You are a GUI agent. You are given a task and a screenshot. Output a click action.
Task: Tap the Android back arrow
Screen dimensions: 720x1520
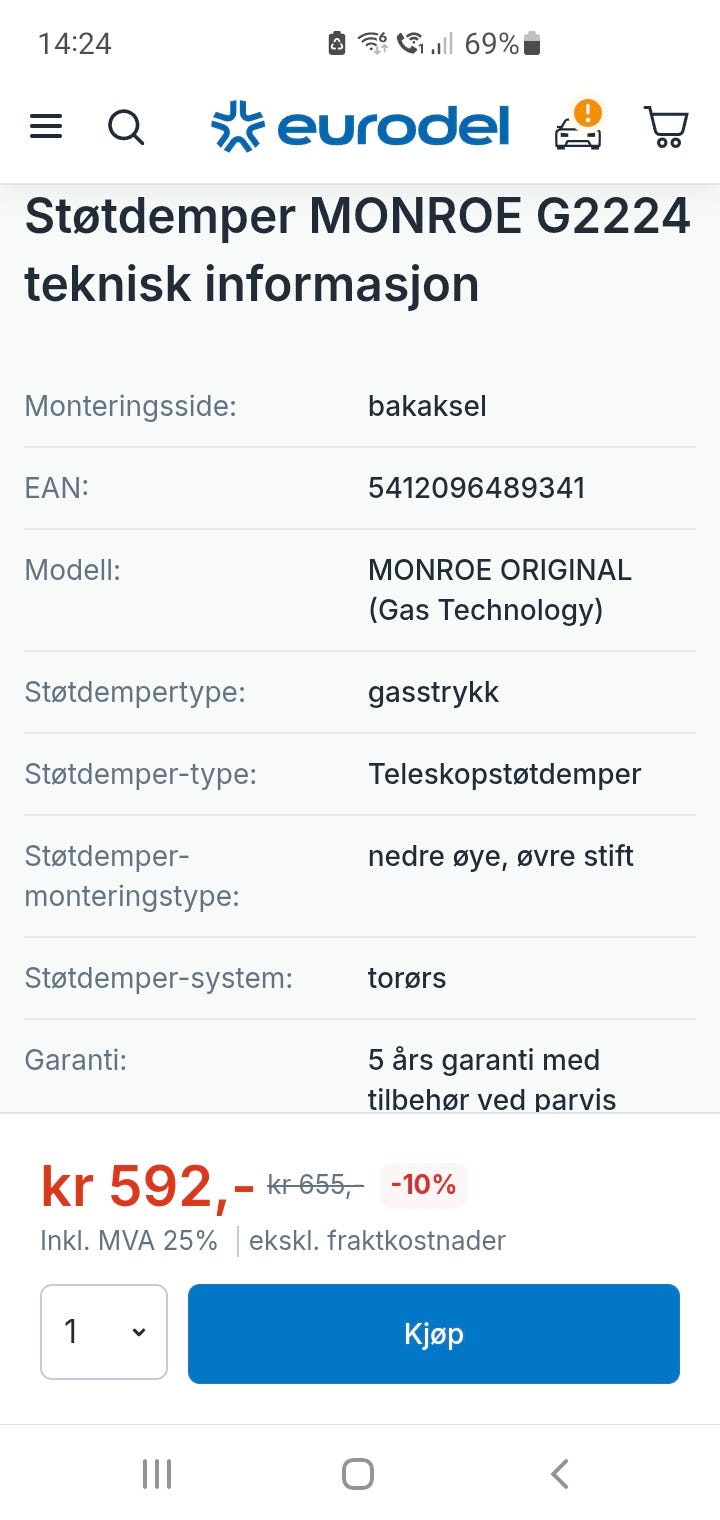pos(560,1473)
